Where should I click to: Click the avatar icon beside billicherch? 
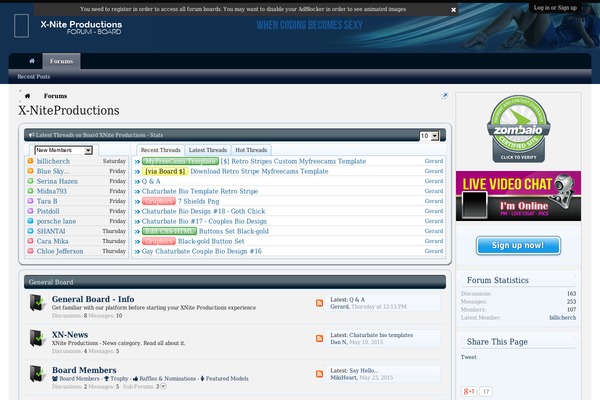[x=31, y=161]
